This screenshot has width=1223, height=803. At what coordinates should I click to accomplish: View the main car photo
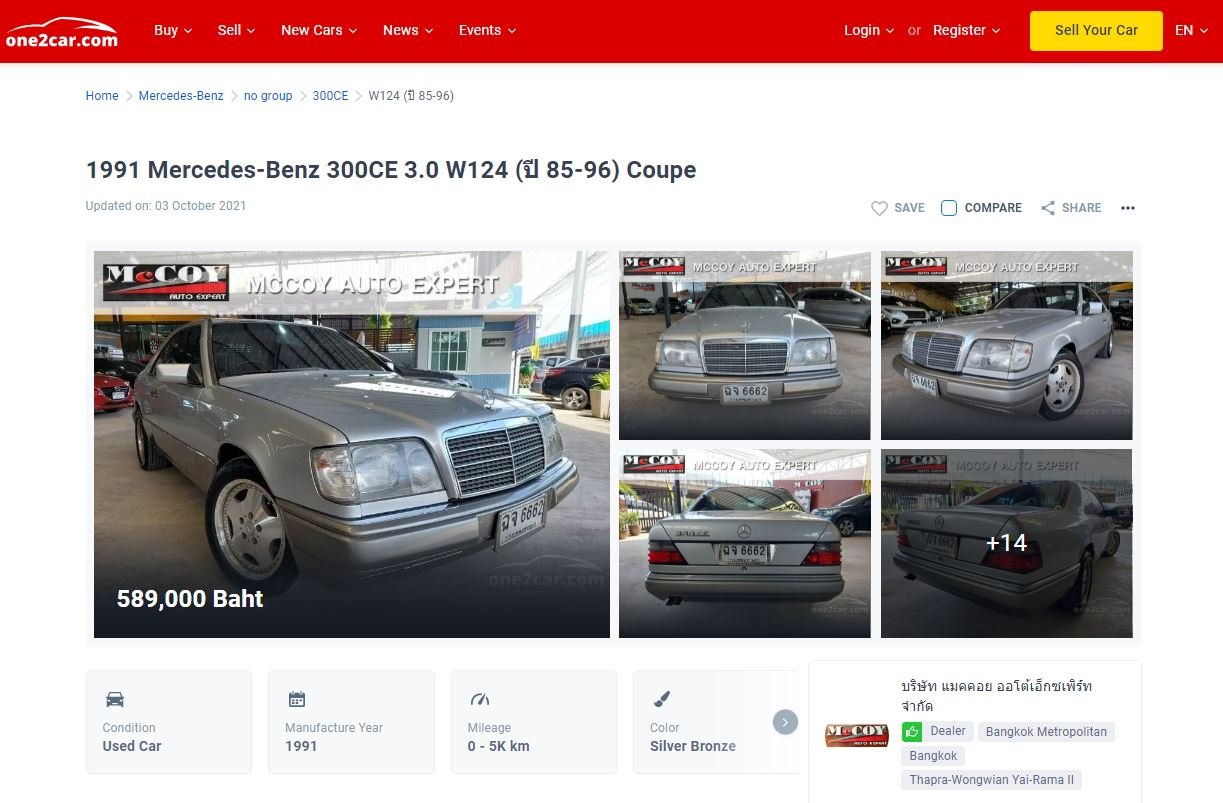pos(352,444)
